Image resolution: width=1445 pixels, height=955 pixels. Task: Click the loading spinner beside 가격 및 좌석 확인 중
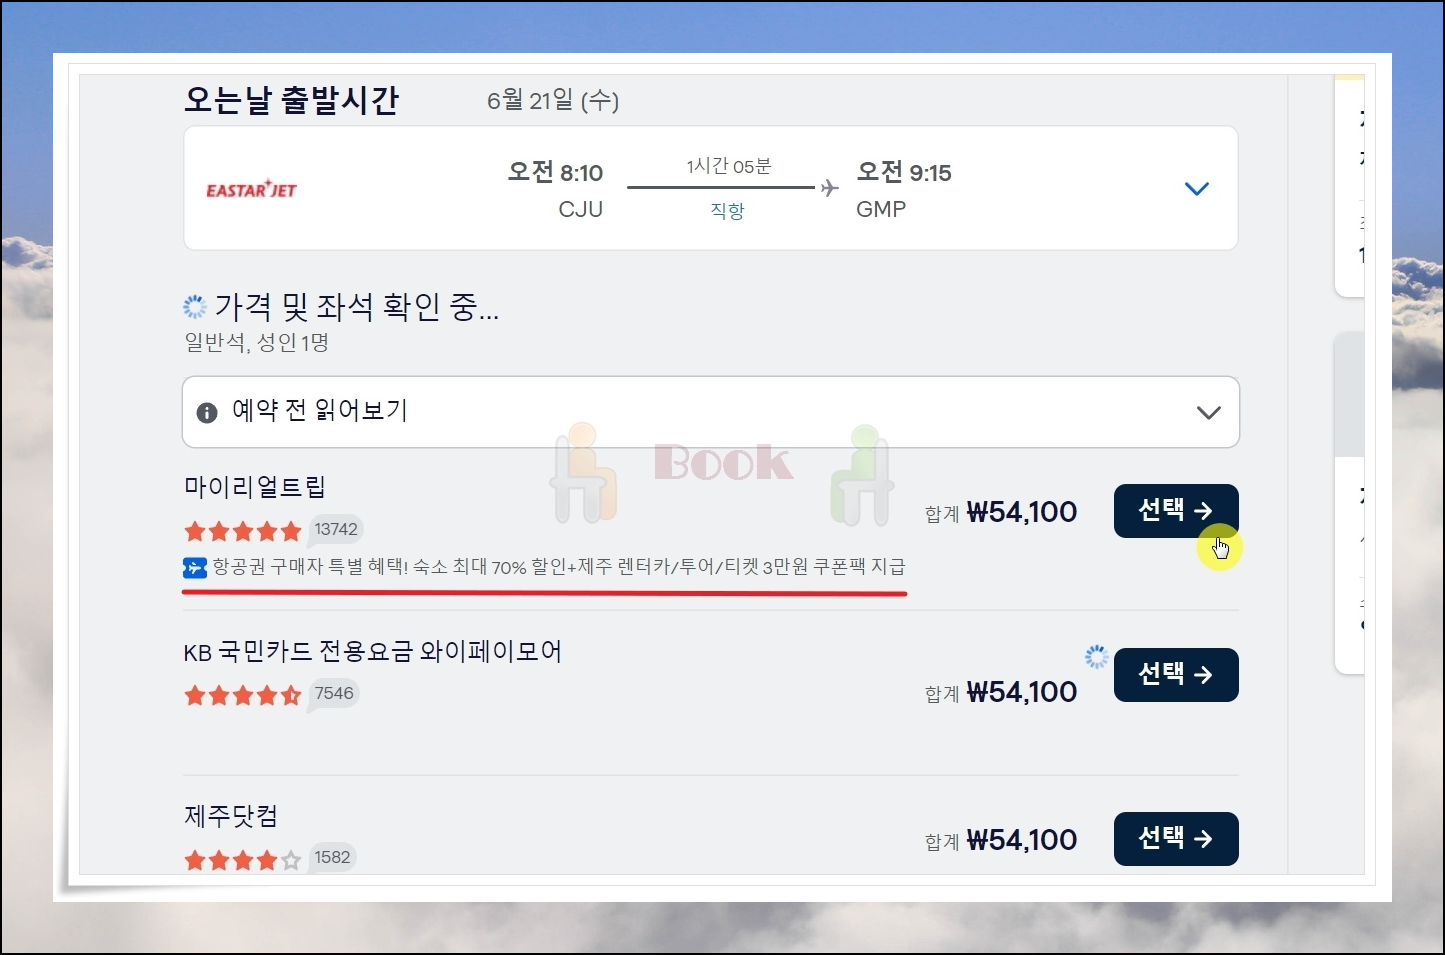195,306
